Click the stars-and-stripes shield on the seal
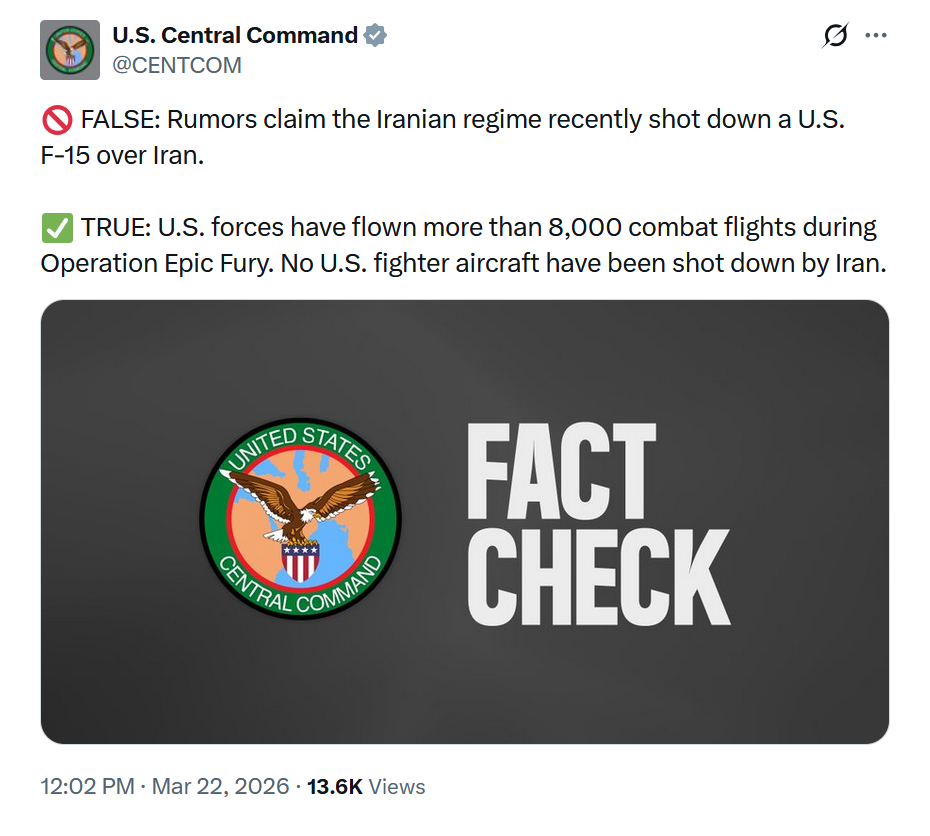 [300, 563]
